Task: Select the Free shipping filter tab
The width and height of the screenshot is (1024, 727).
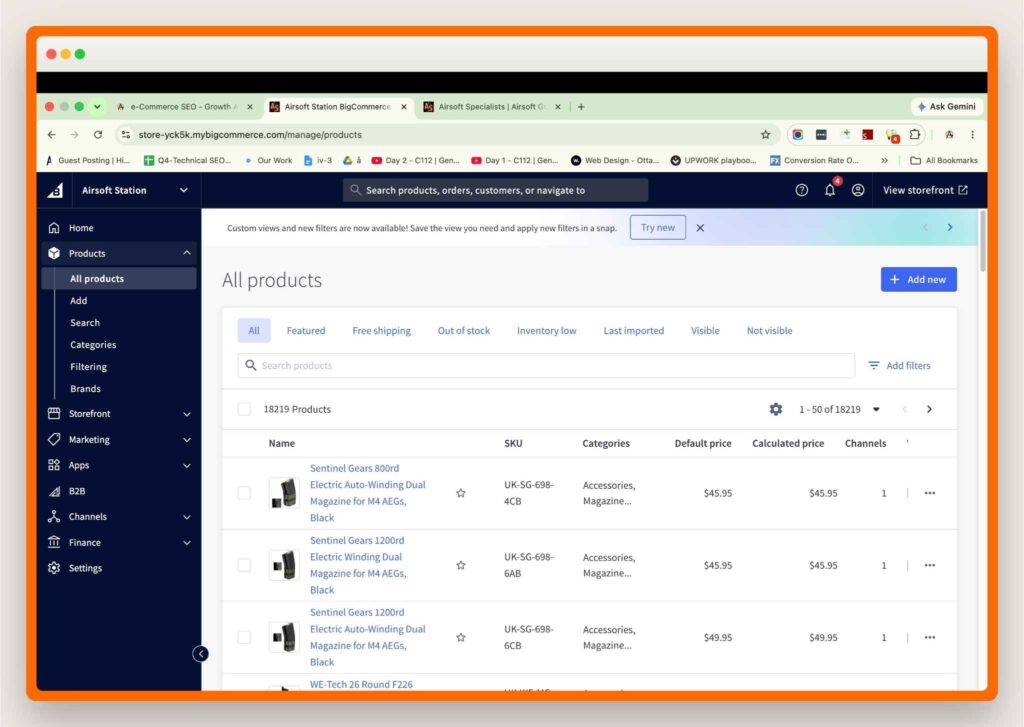Action: pyautogui.click(x=381, y=331)
